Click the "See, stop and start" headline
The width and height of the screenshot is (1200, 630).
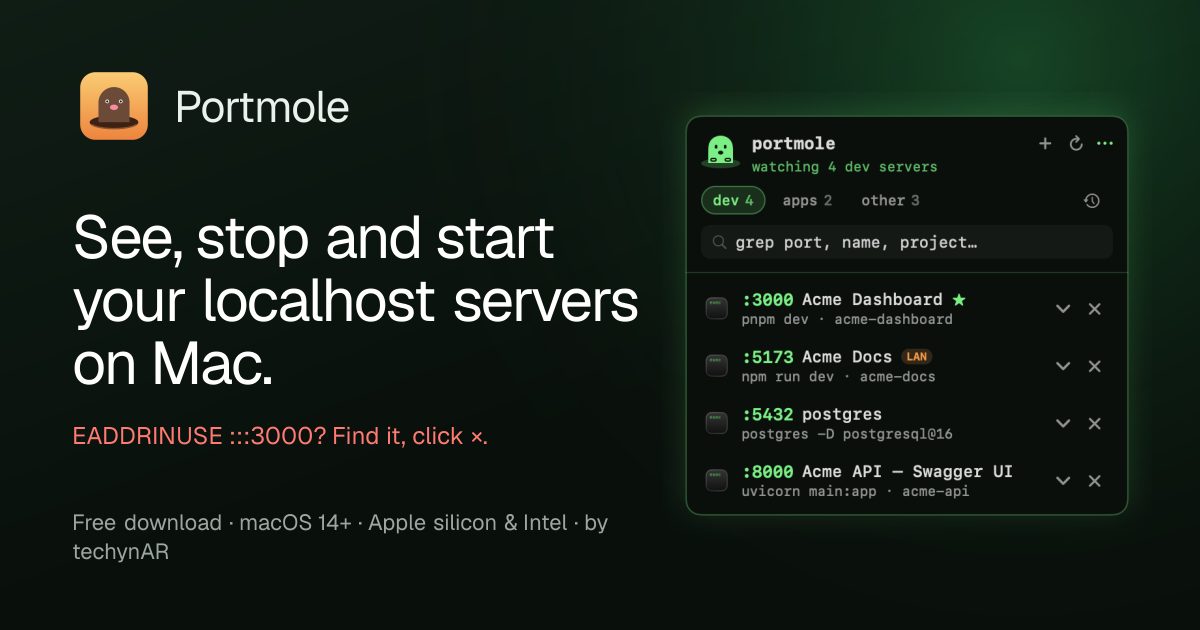coord(314,242)
